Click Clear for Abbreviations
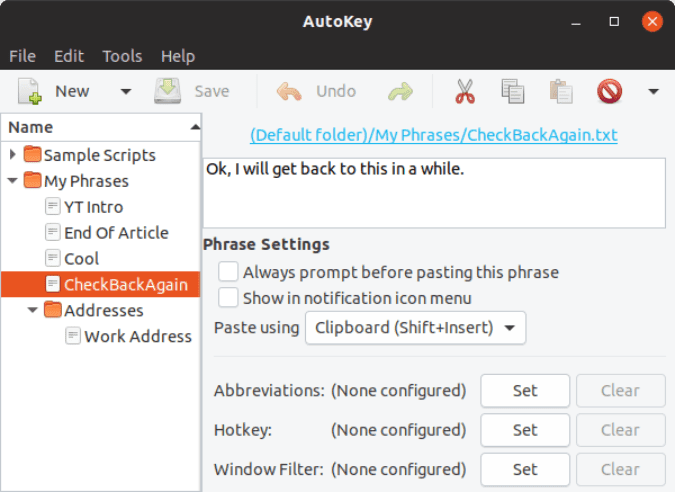 coord(620,390)
